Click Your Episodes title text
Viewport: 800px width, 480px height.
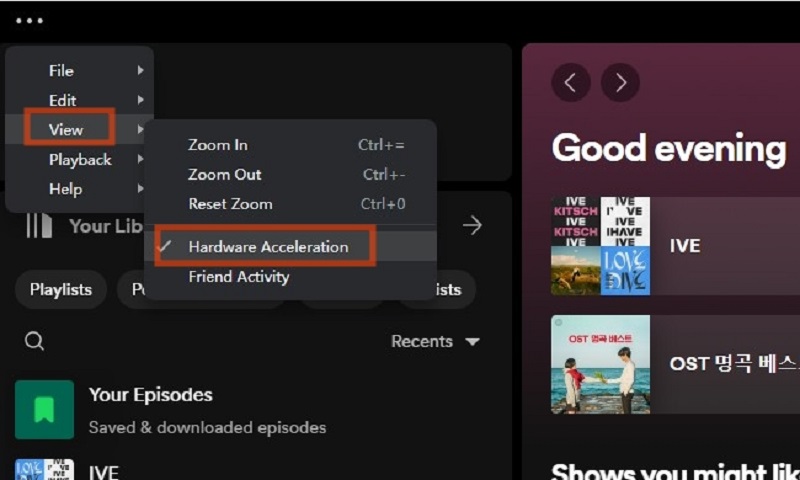tap(151, 395)
